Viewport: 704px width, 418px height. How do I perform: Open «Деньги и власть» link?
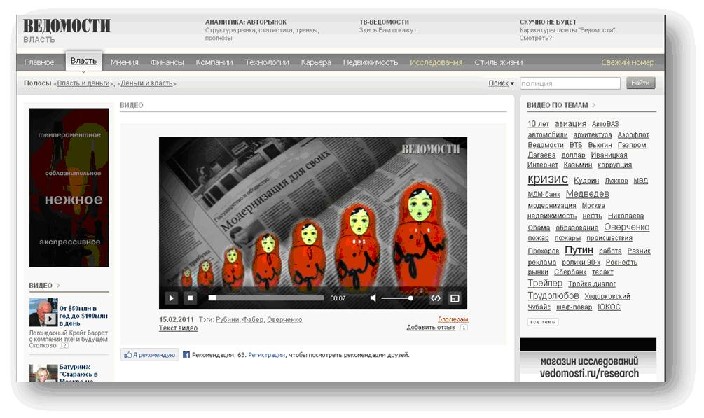[x=147, y=84]
